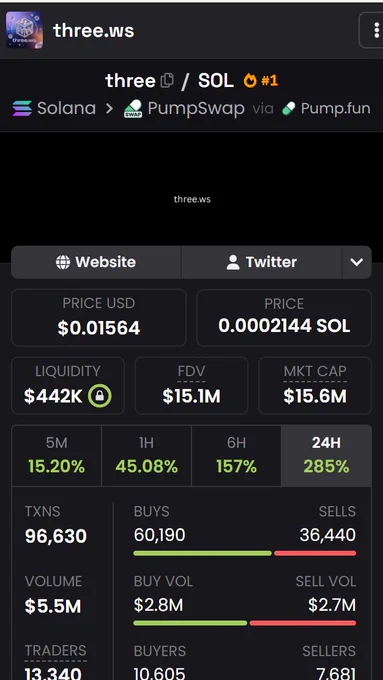Copy the three token address icon
This screenshot has height=680, width=383.
(x=167, y=81)
